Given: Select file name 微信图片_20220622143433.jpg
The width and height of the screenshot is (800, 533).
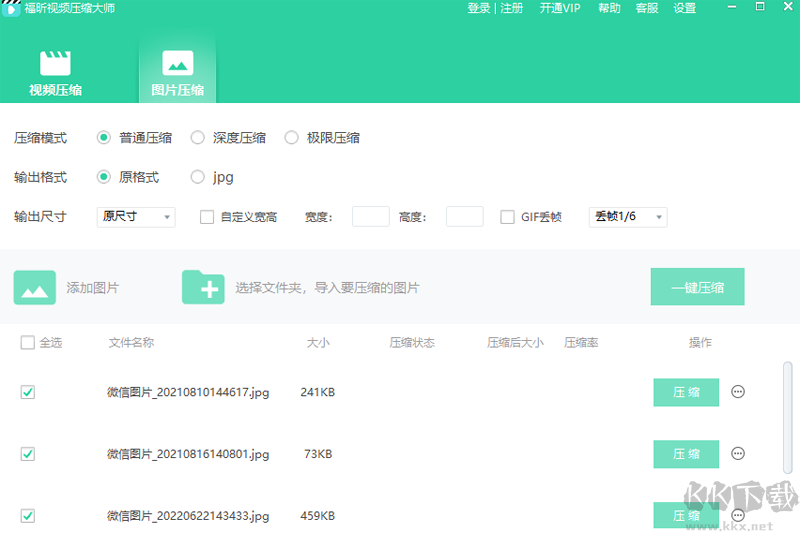Looking at the screenshot, I should click(188, 516).
